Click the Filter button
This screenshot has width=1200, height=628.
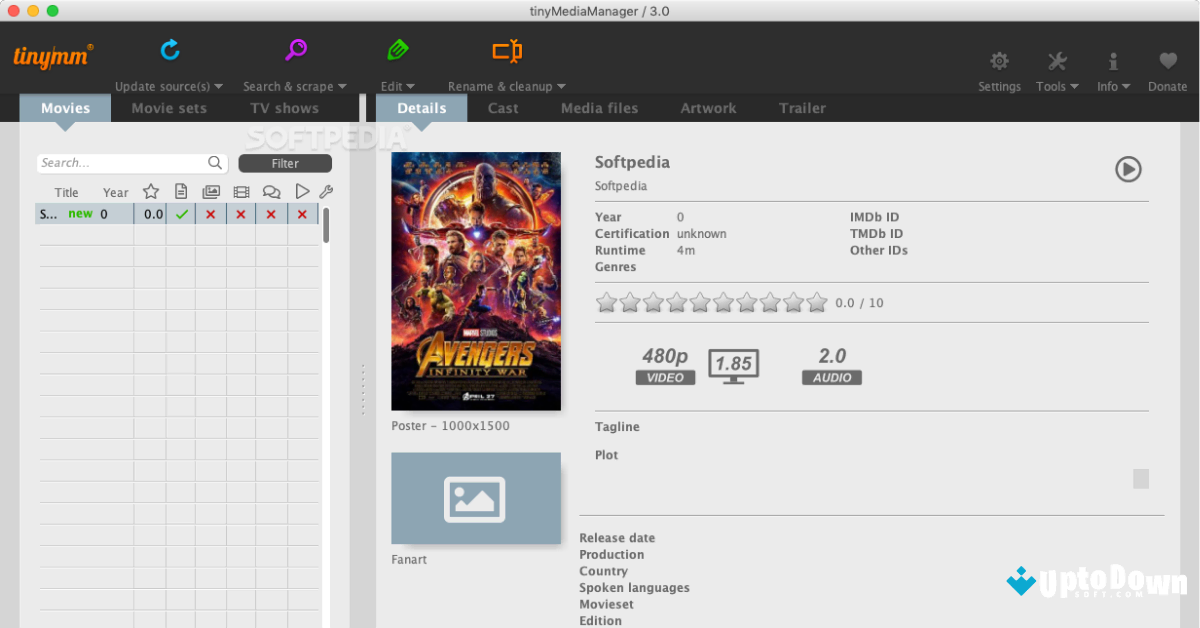click(285, 163)
